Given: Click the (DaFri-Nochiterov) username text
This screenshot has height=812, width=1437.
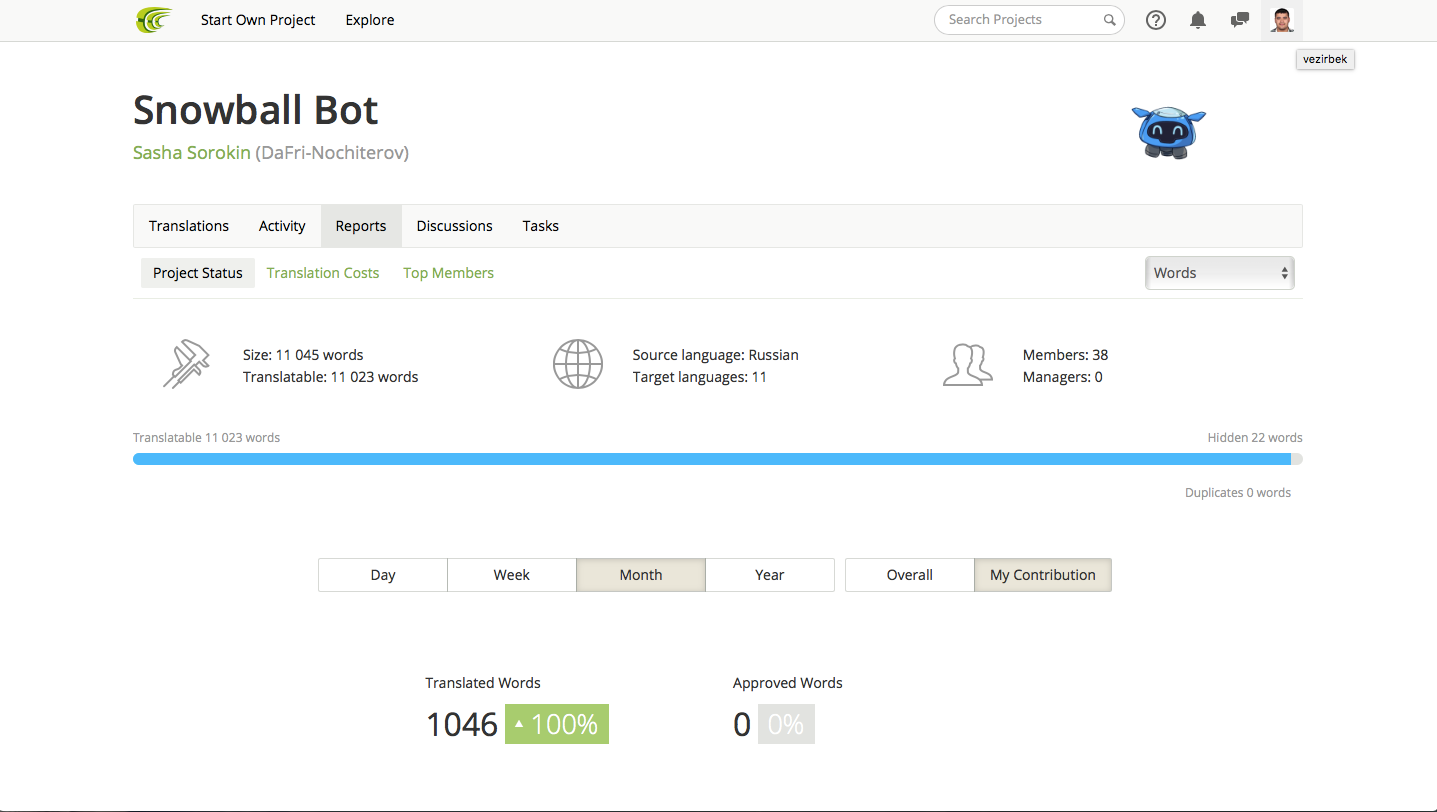Looking at the screenshot, I should tap(332, 153).
